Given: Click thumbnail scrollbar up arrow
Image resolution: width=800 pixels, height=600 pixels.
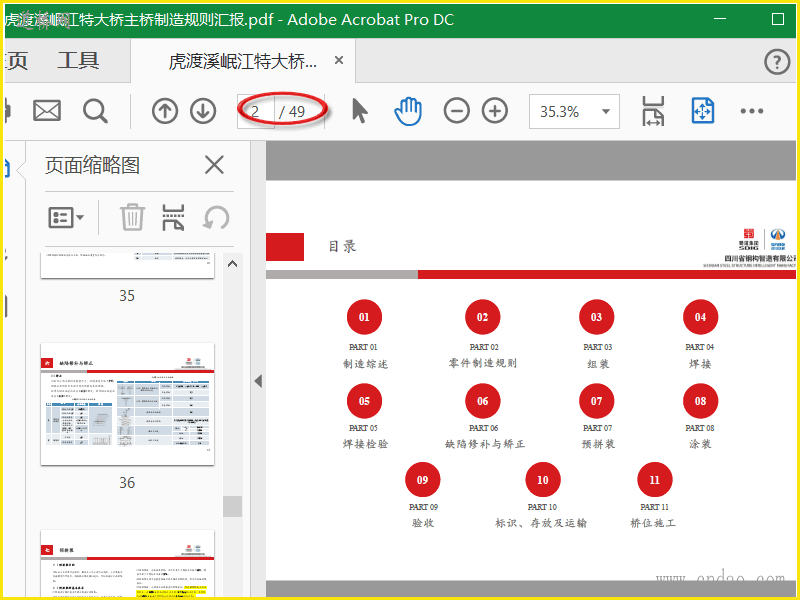Looking at the screenshot, I should pos(233,264).
